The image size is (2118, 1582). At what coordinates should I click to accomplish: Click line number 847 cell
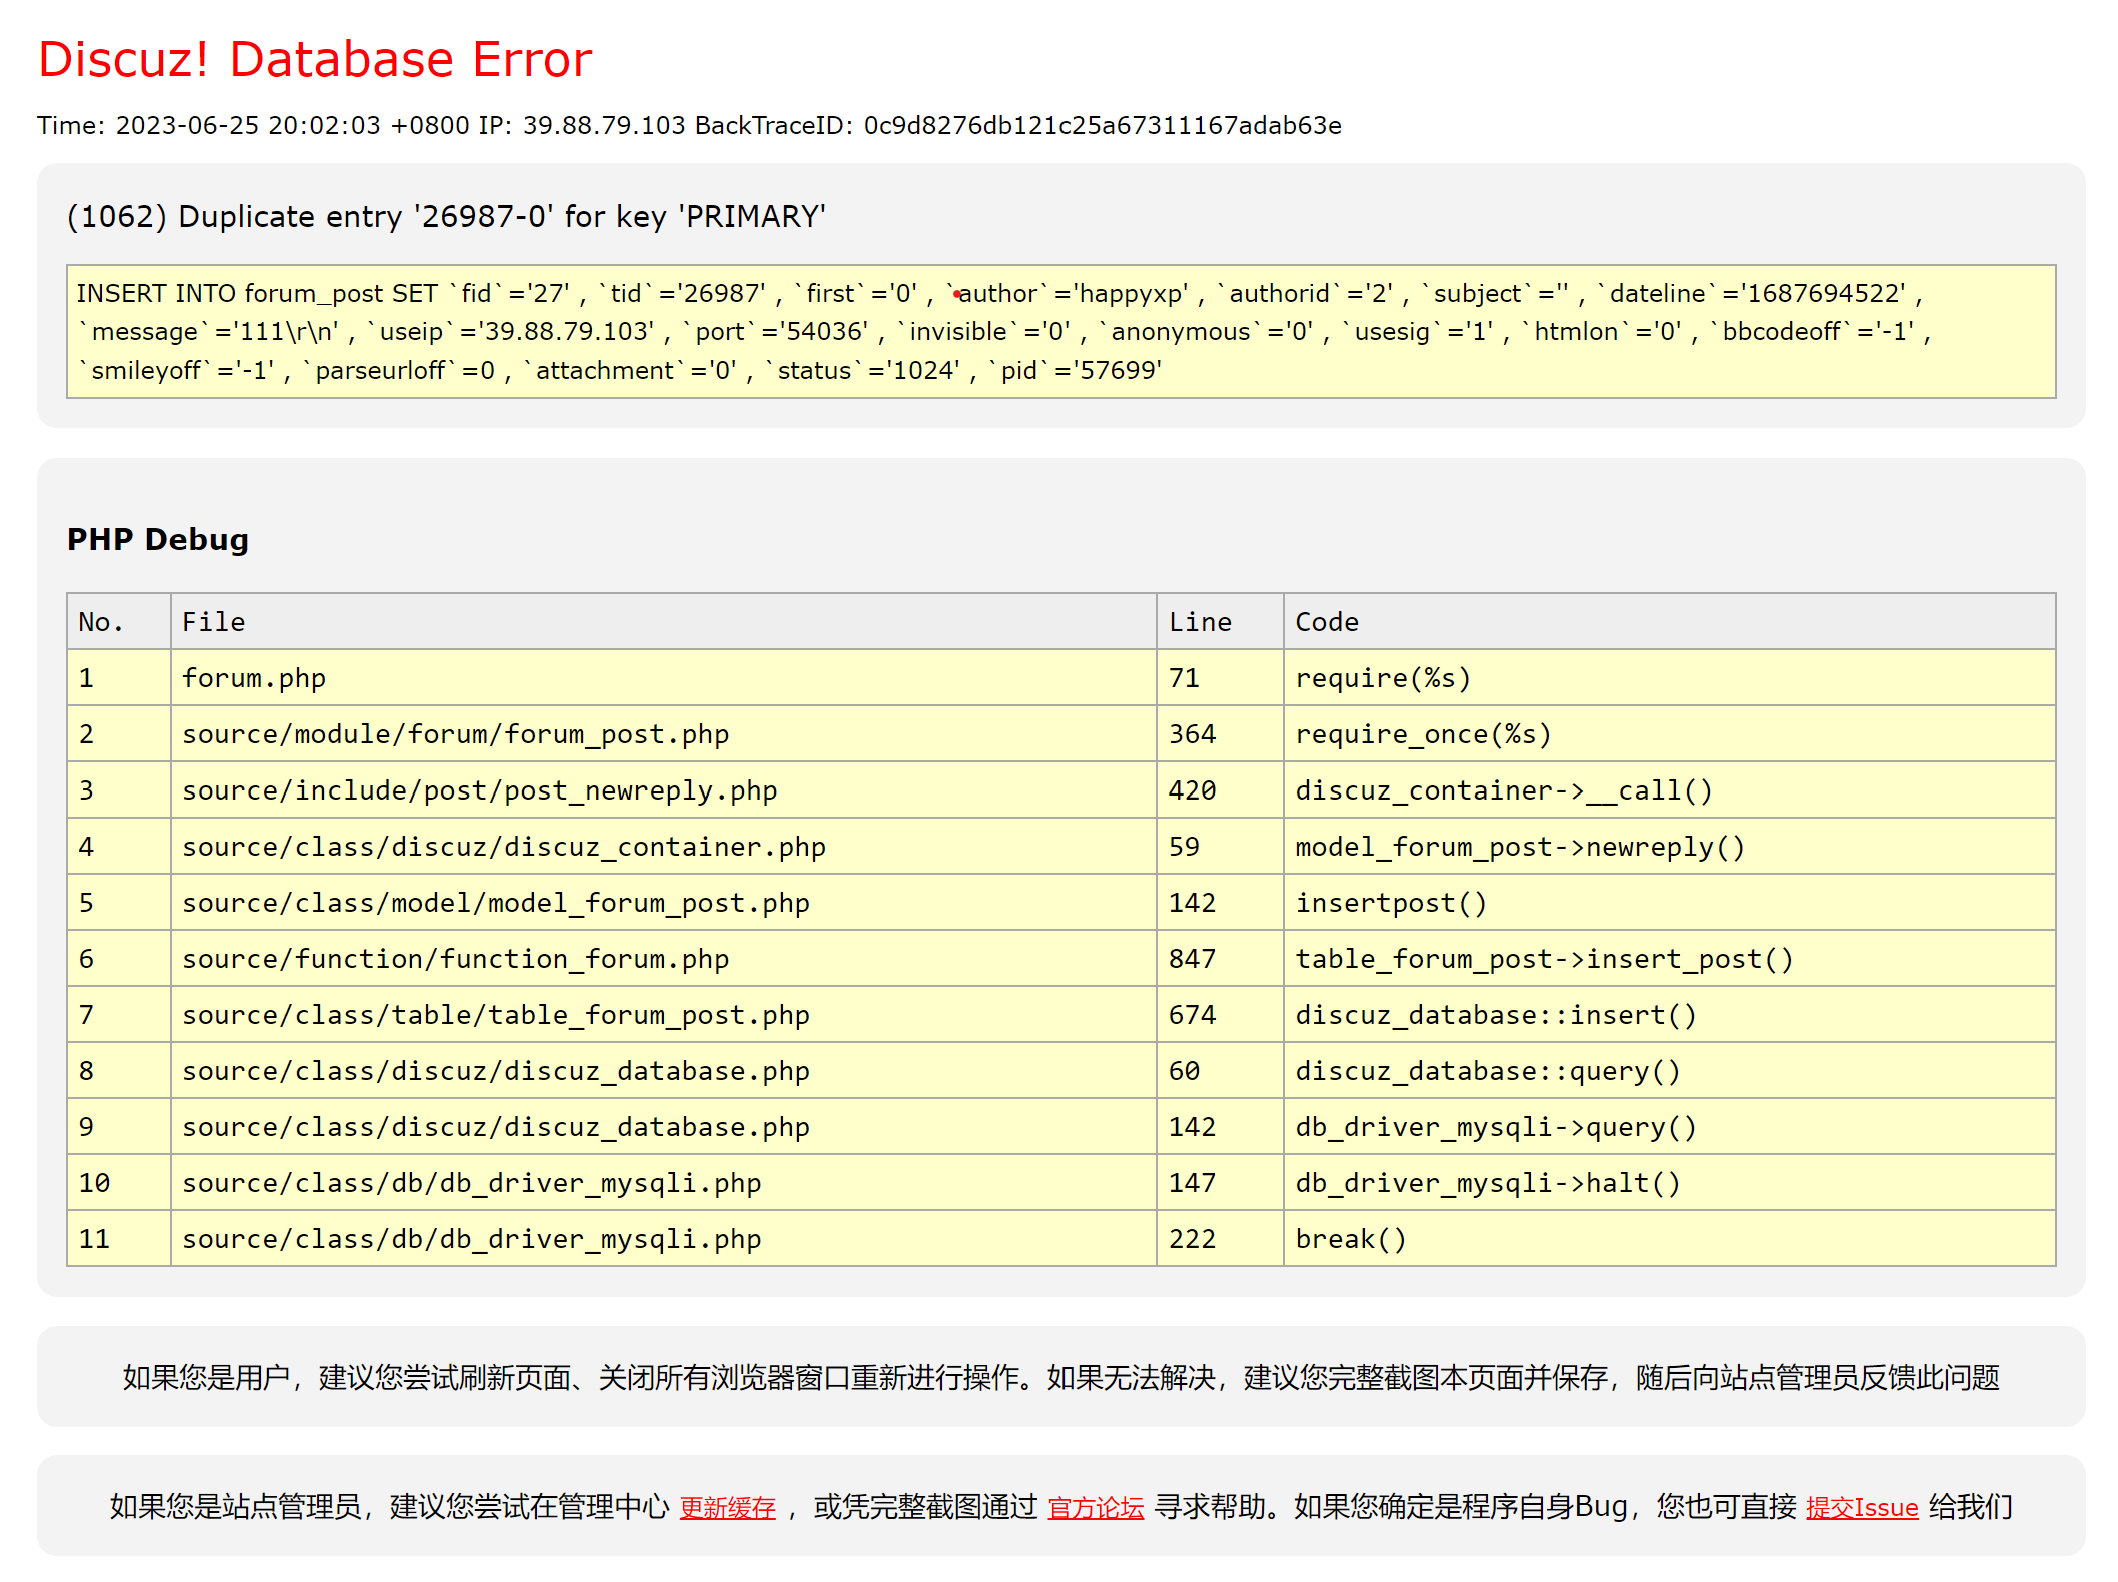tap(1192, 959)
